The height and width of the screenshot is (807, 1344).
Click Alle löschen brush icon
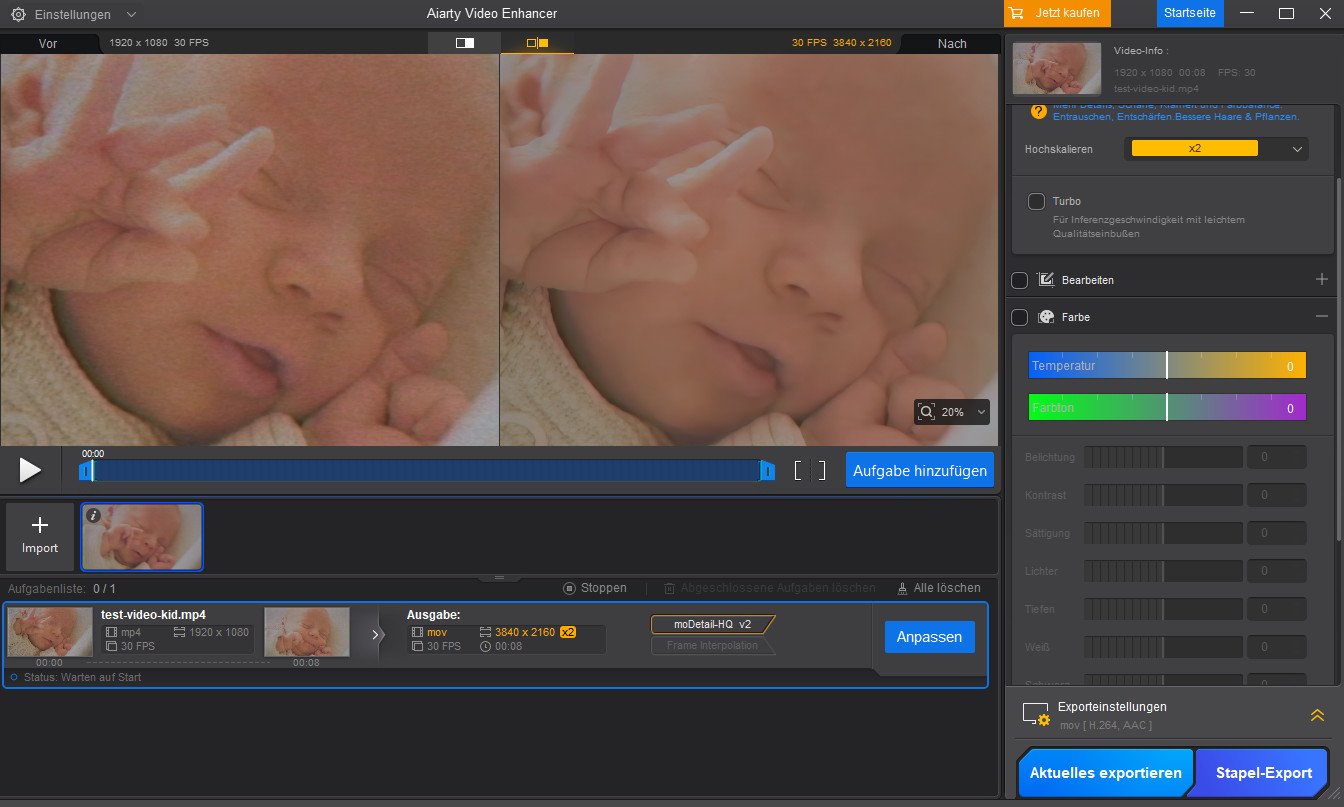click(x=903, y=588)
